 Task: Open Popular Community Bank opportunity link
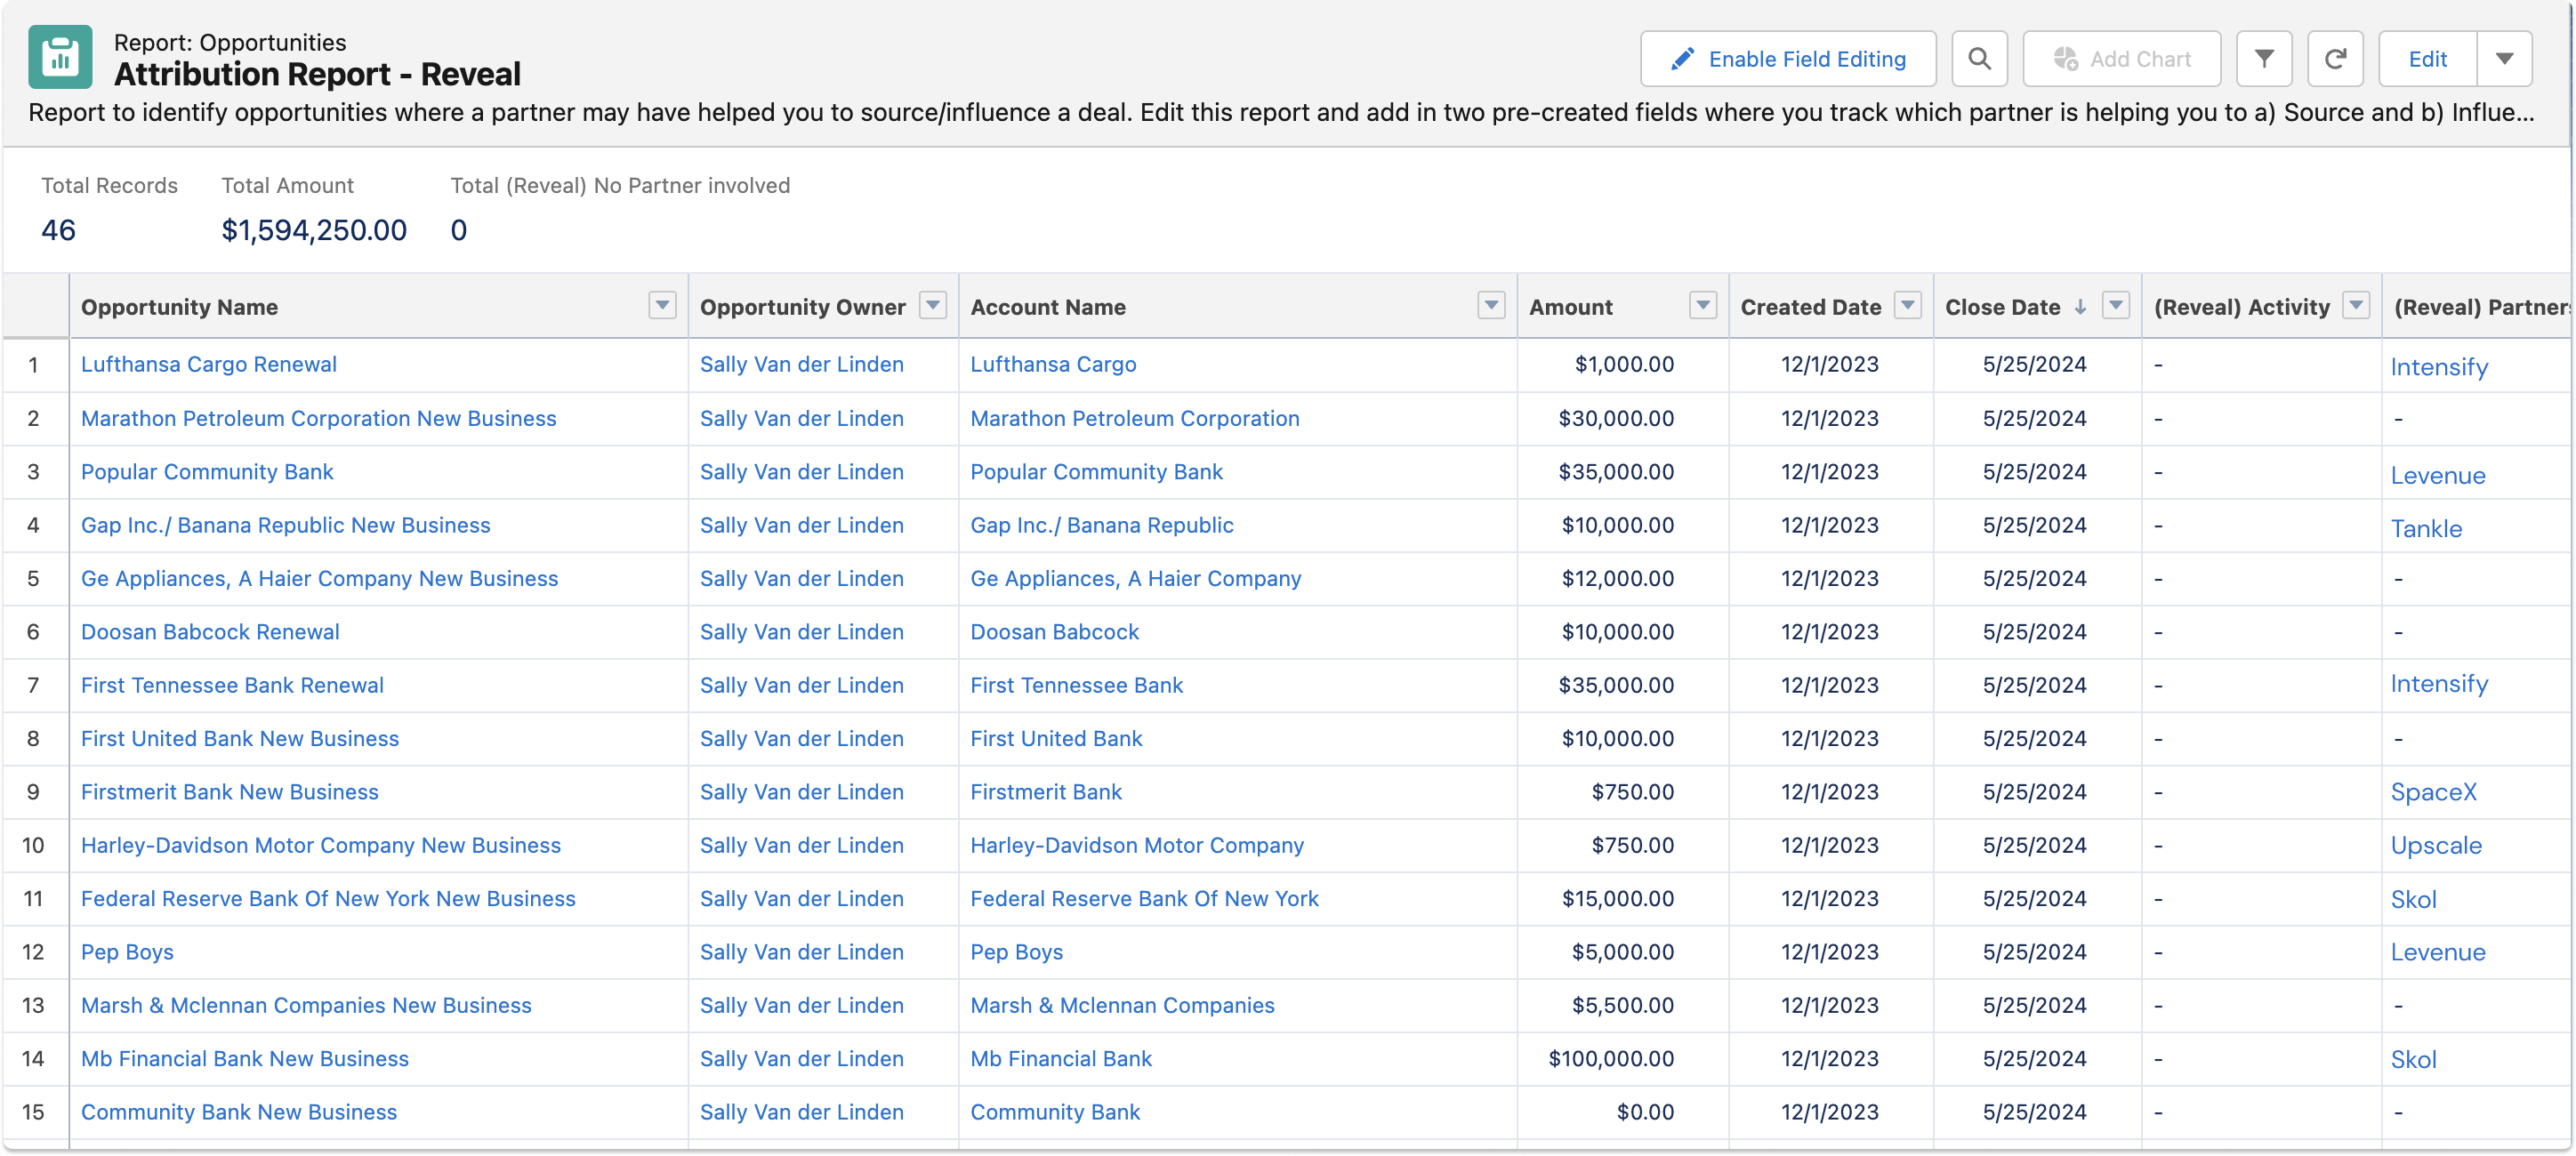pyautogui.click(x=207, y=471)
